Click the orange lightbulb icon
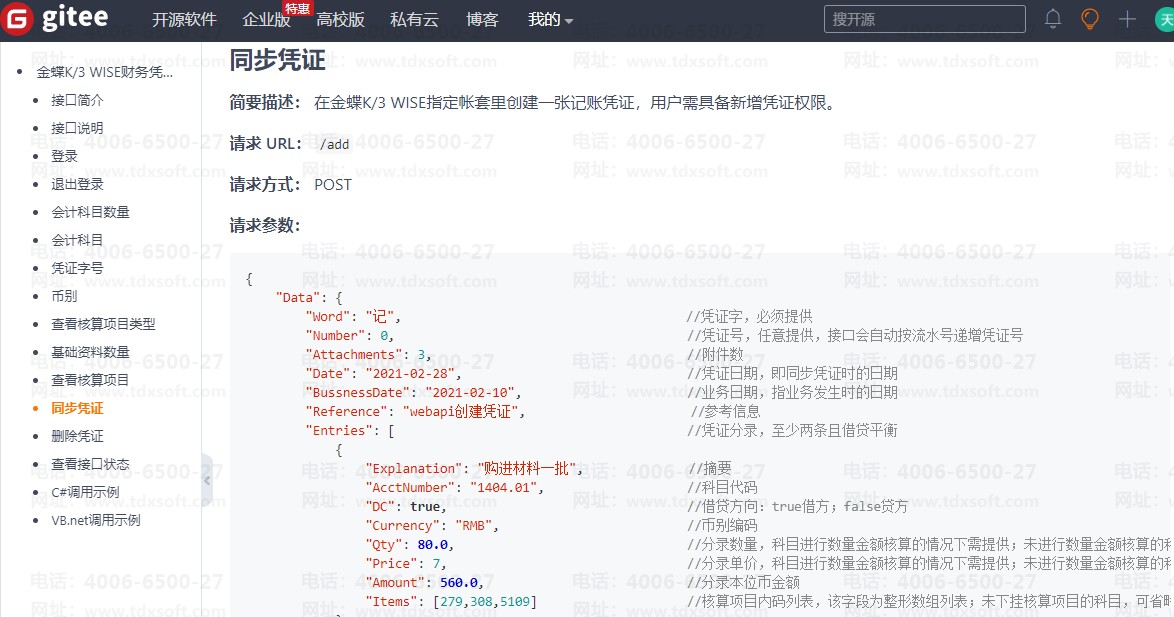This screenshot has height=617, width=1174. pos(1090,19)
